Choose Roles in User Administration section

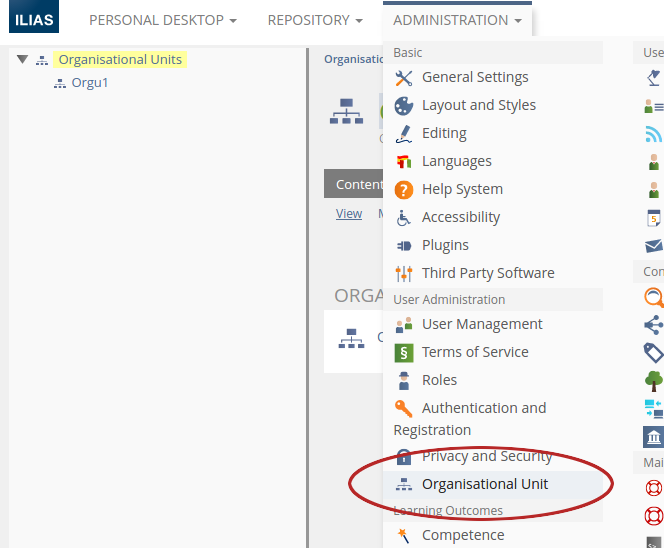point(439,381)
